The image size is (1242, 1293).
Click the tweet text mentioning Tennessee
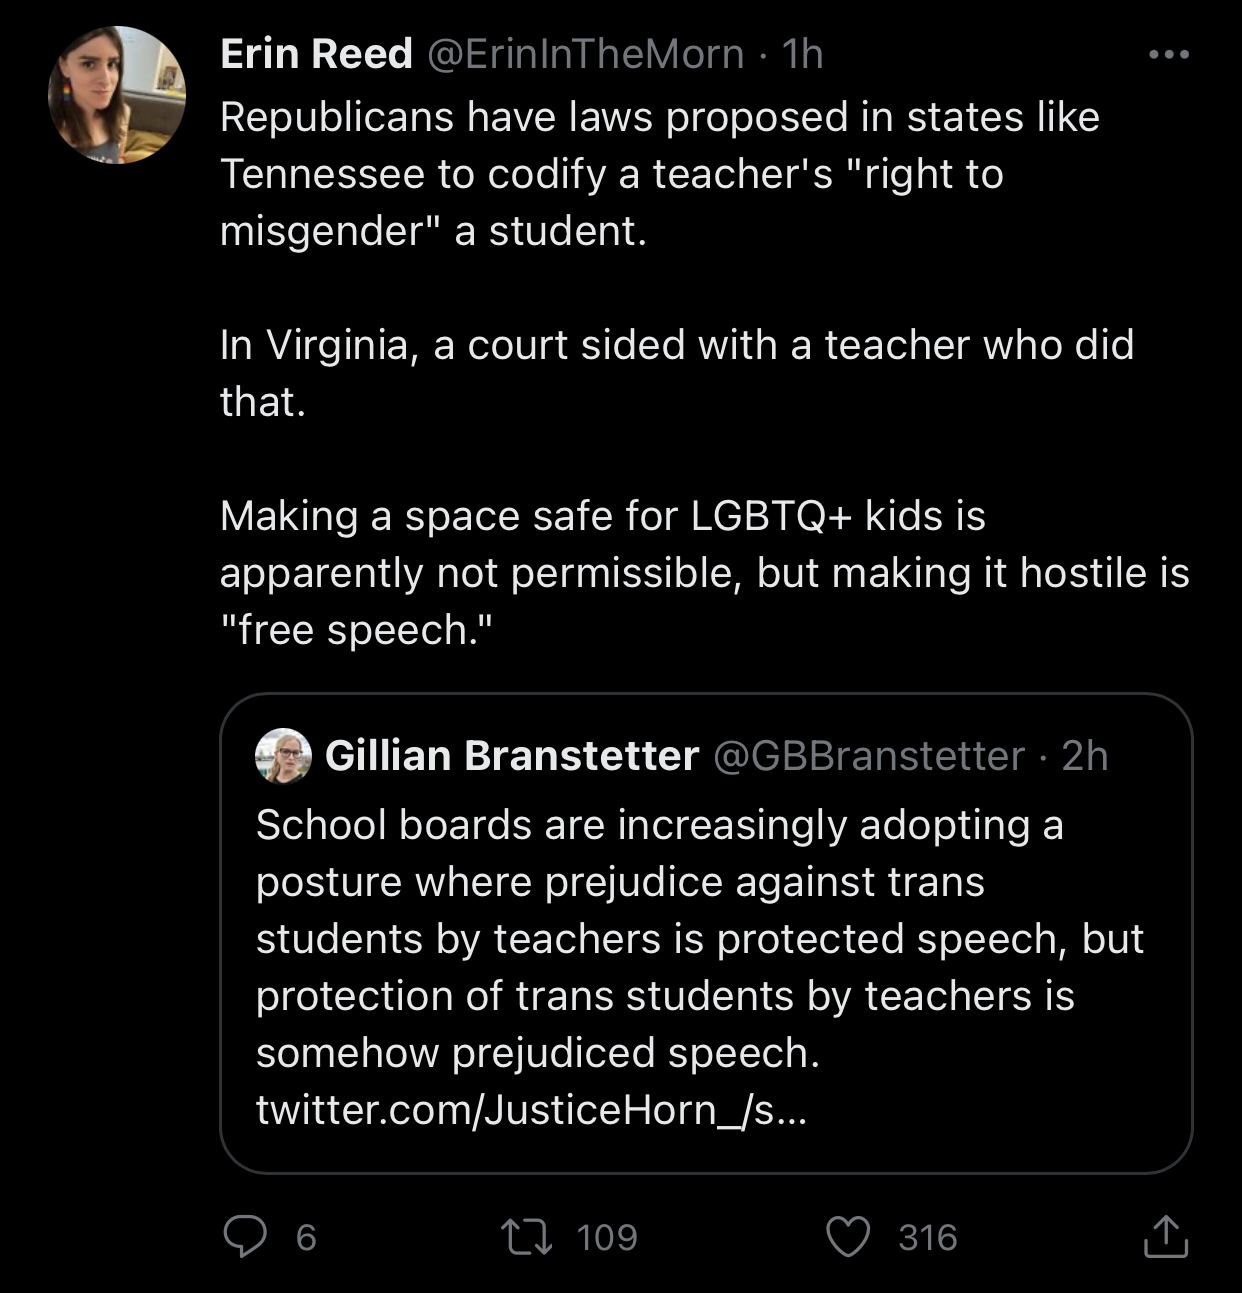(660, 174)
